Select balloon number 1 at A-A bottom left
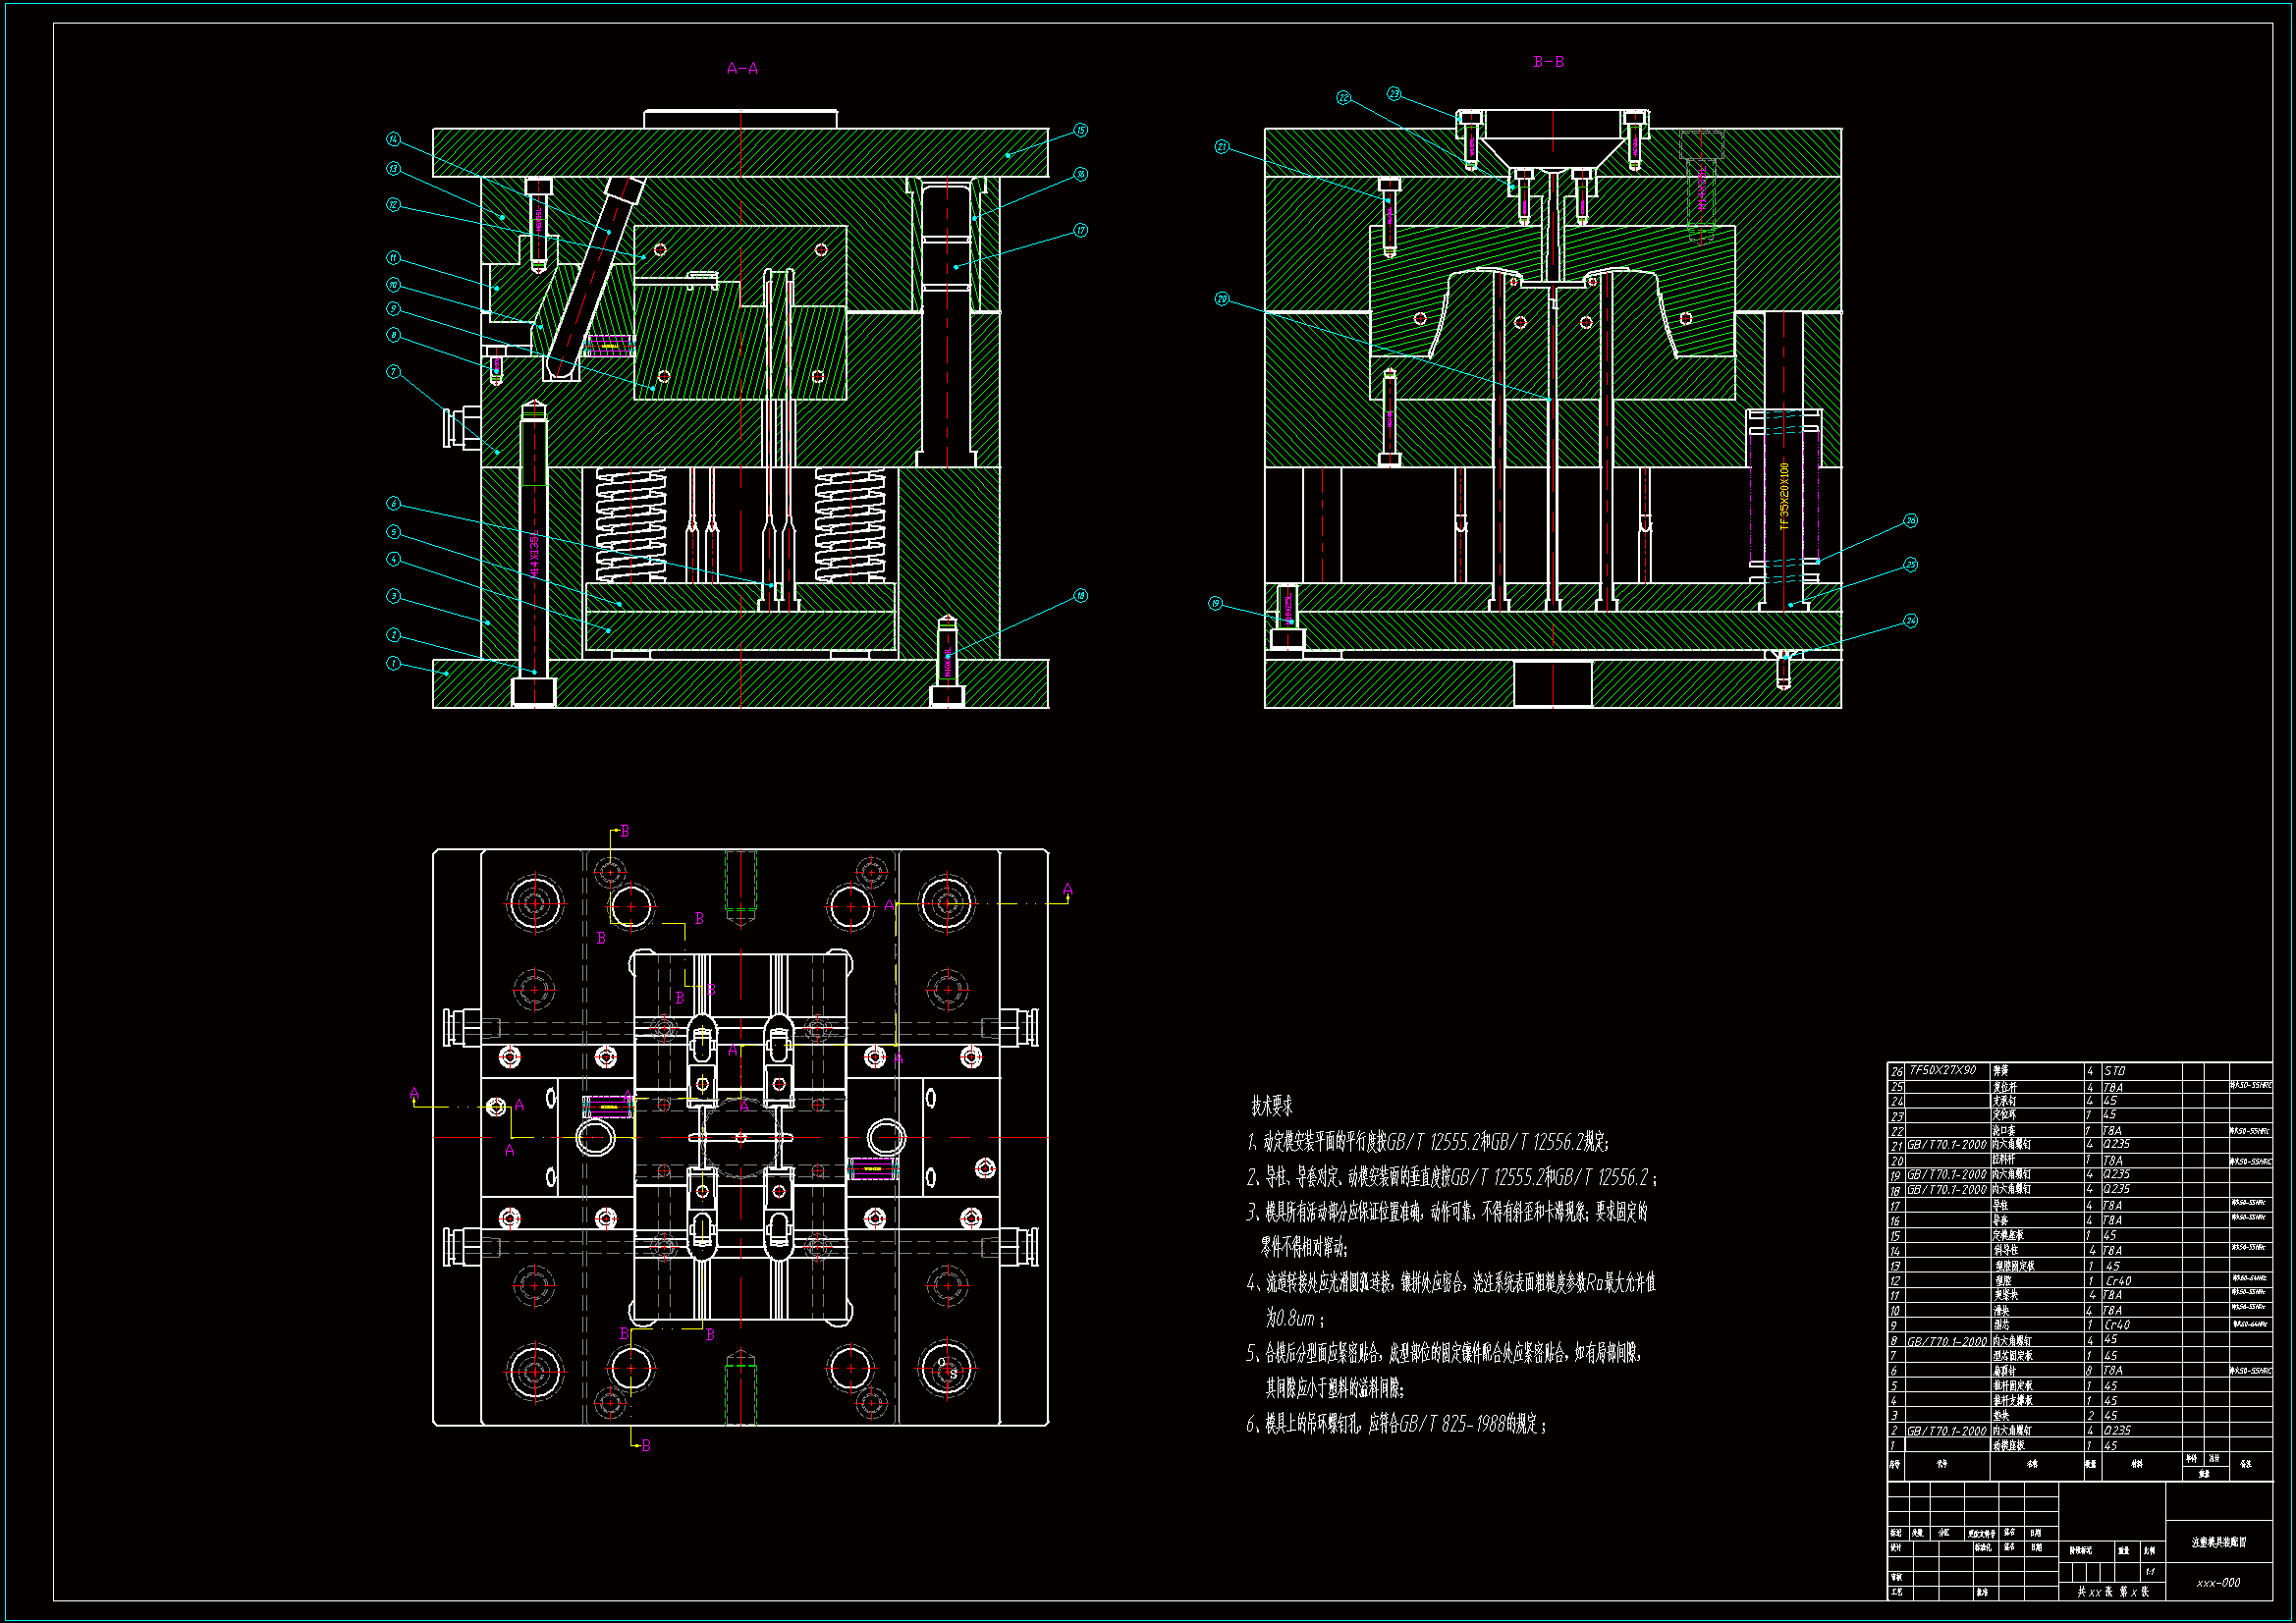The width and height of the screenshot is (2296, 1623). 394,663
